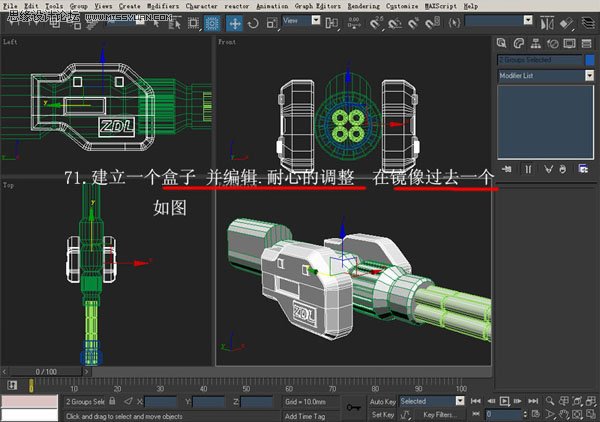The image size is (600, 422).
Task: Click the Go to End playback button
Action: [x=533, y=401]
